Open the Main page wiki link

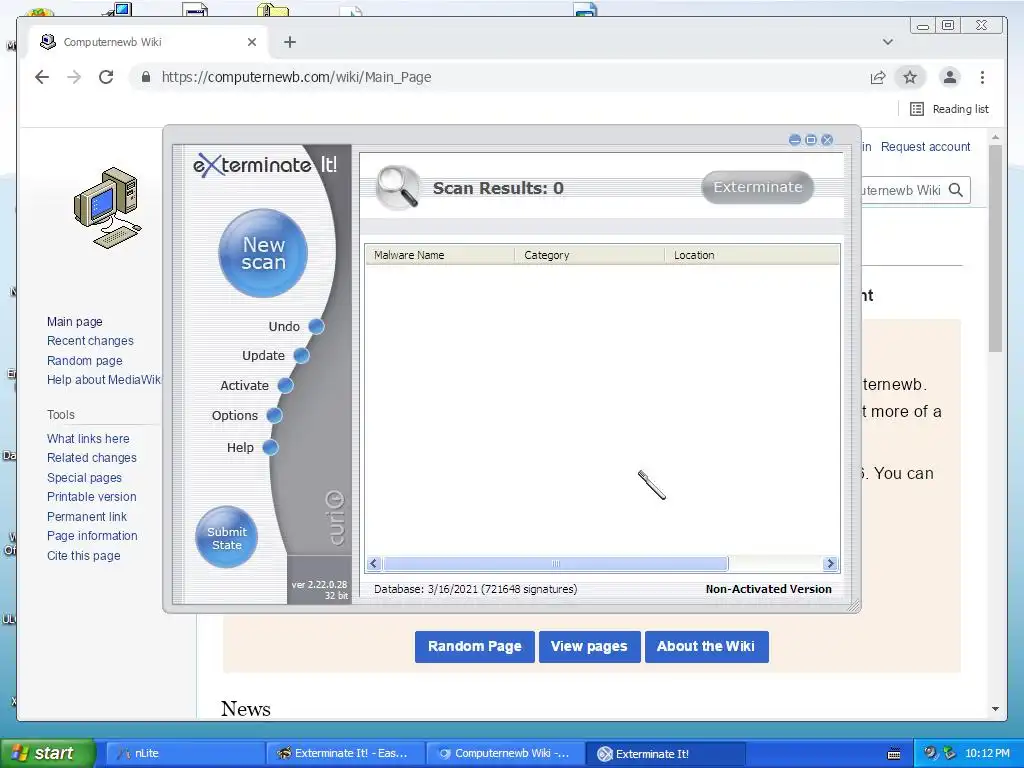click(x=74, y=321)
